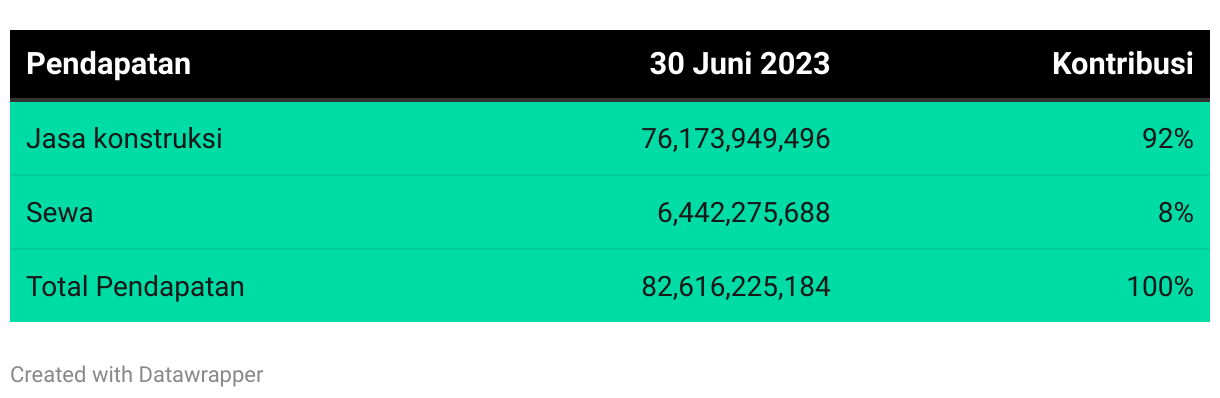Select the 30 Juni 2023 column header
The image size is (1220, 398).
coord(739,64)
